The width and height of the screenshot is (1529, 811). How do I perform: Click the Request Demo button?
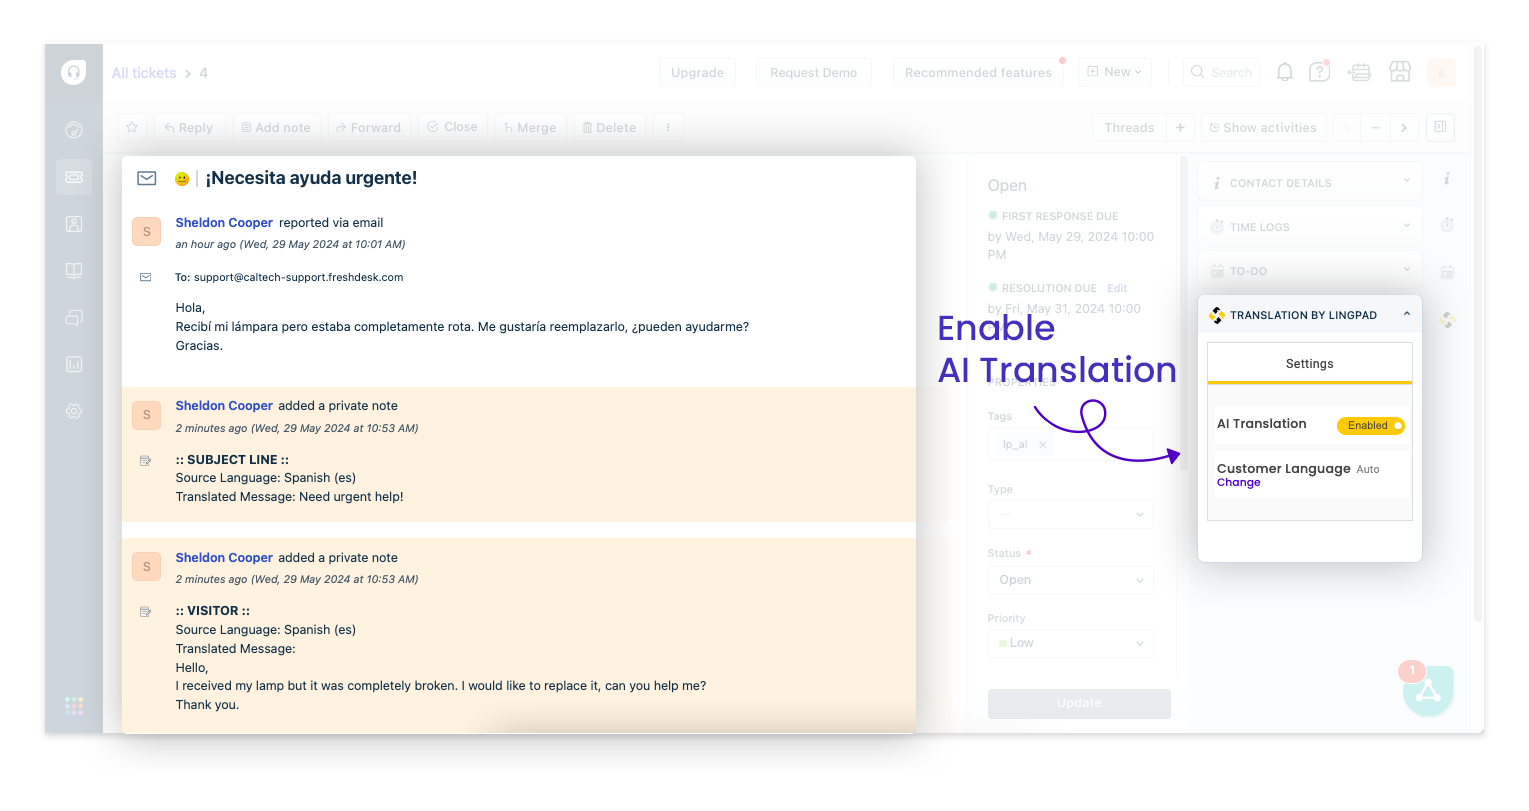pyautogui.click(x=814, y=72)
